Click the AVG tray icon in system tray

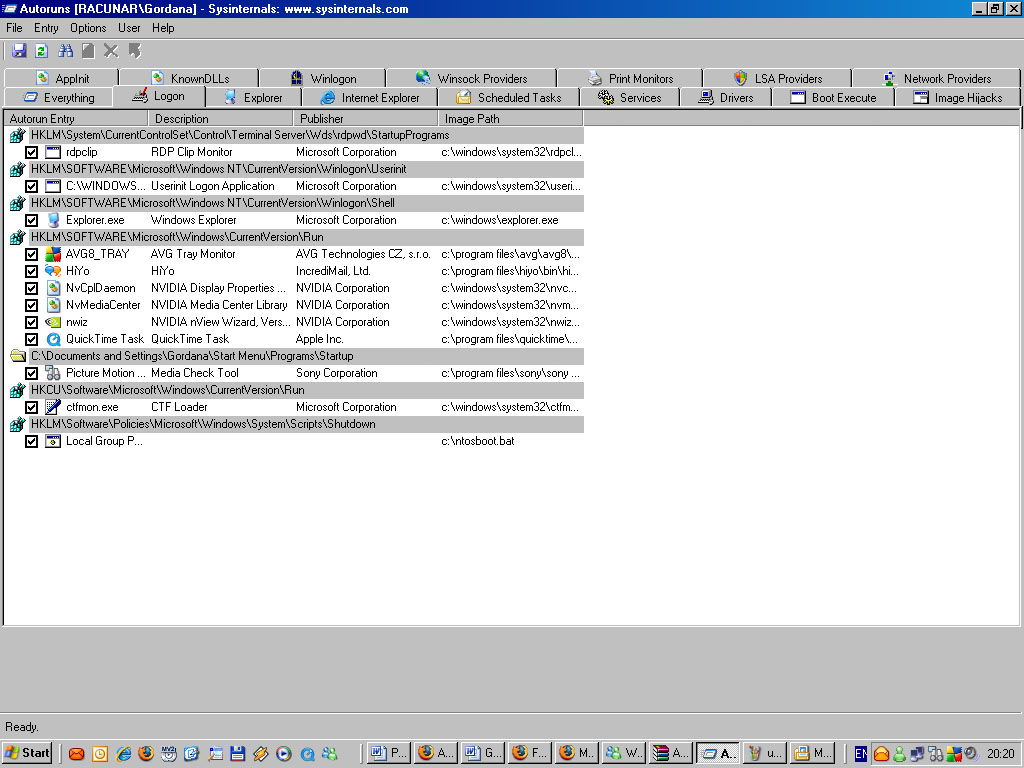click(953, 754)
